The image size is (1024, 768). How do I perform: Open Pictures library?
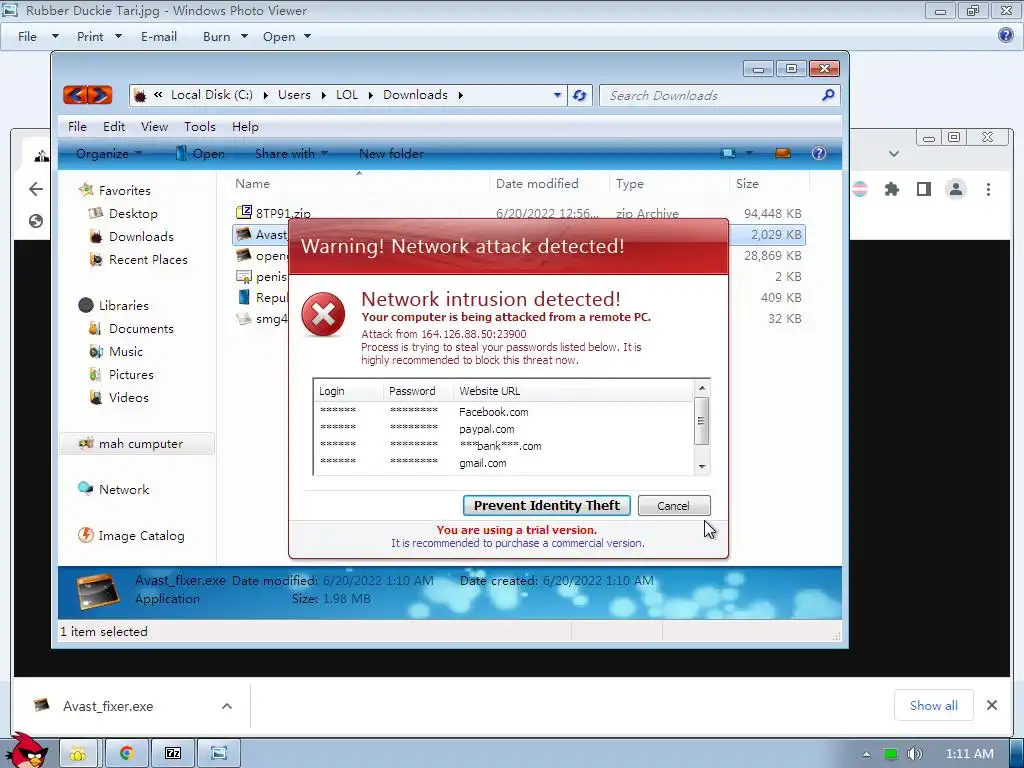click(x=121, y=375)
